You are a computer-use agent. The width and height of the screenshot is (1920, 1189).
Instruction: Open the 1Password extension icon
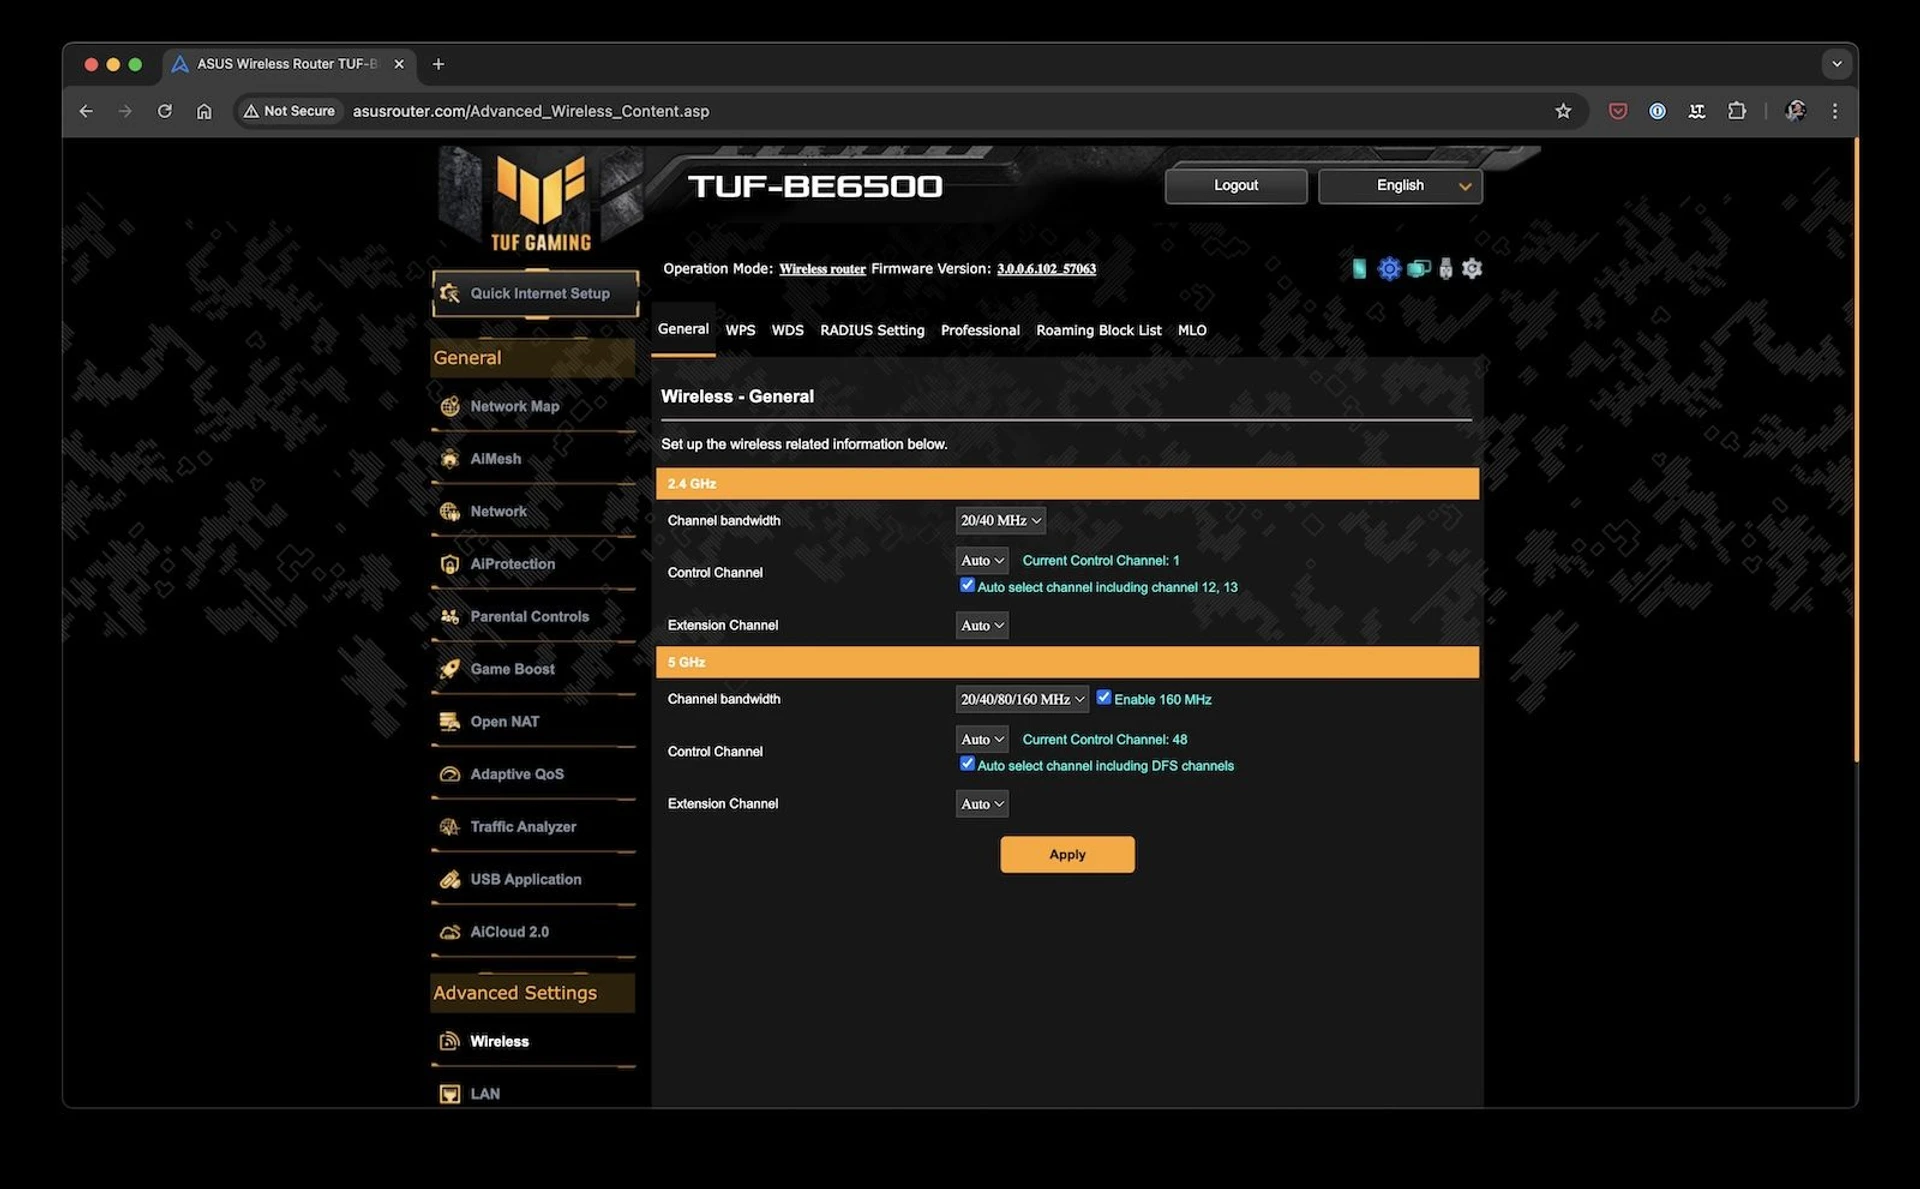[x=1657, y=111]
